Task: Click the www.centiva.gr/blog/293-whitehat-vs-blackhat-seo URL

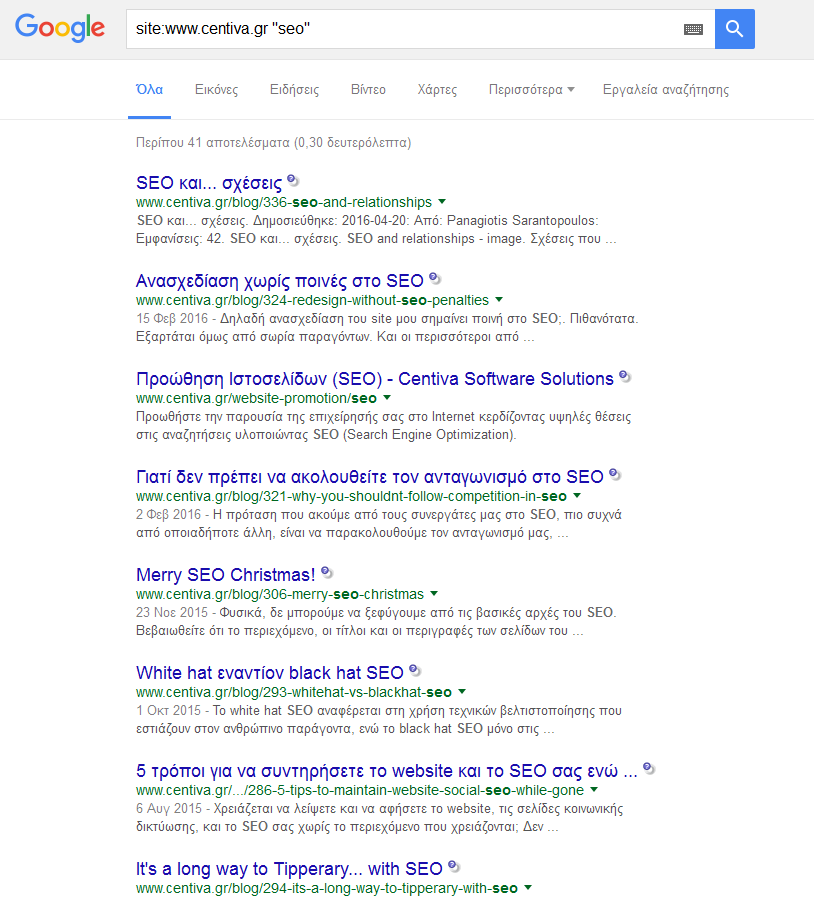Action: [294, 692]
